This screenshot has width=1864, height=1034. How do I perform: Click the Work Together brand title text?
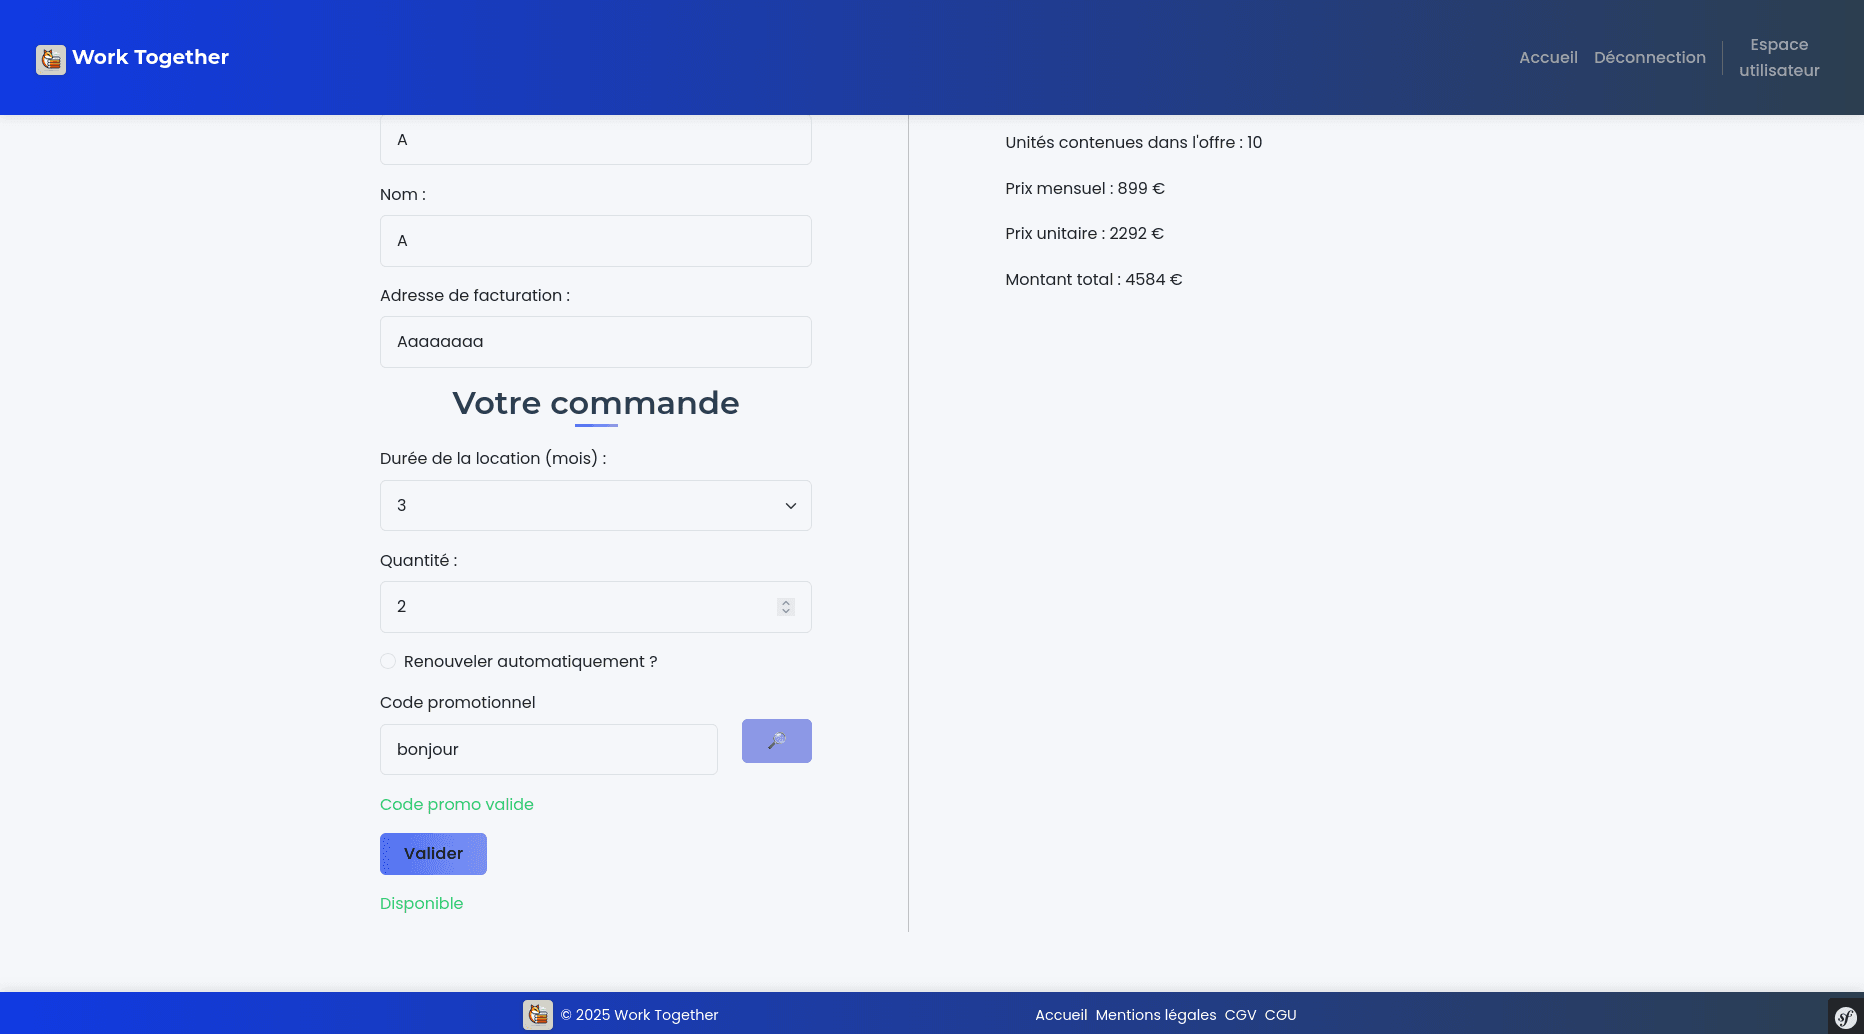(150, 58)
